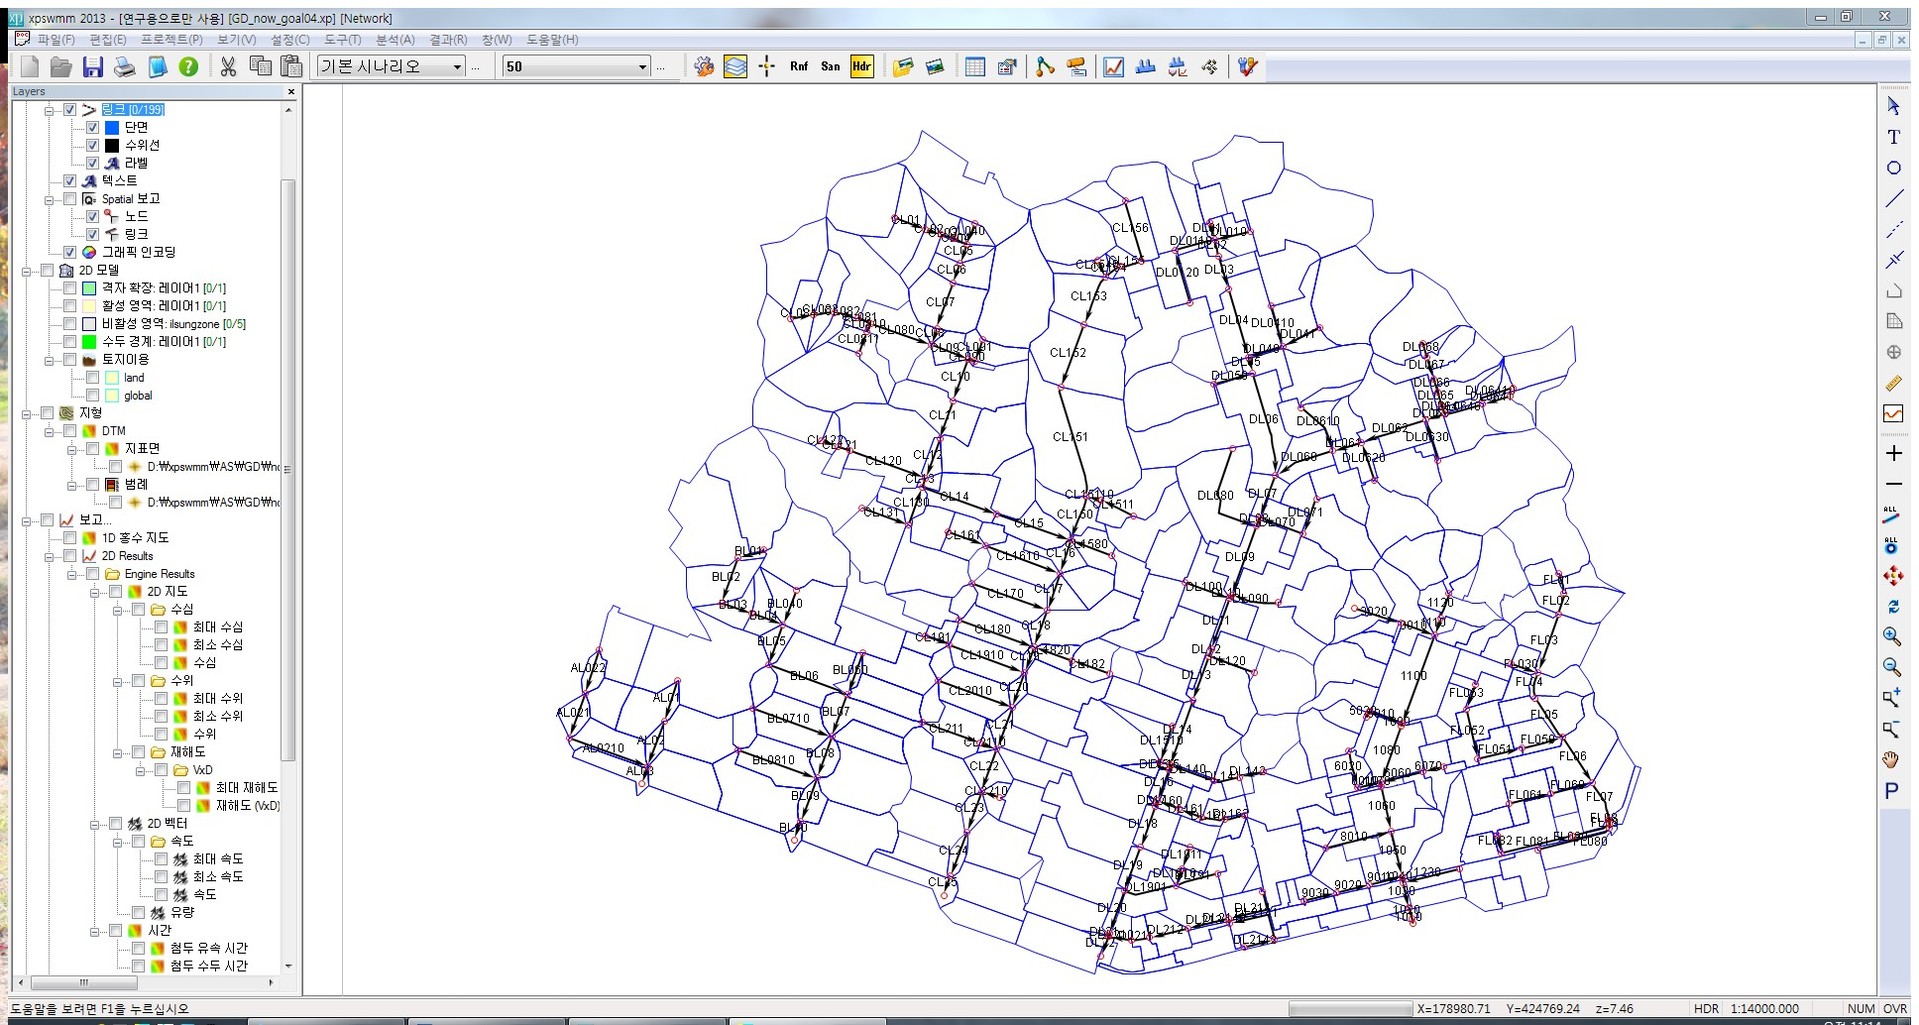The image size is (1919, 1025).
Task: Enable the Spatial 보고 checkbox
Action: (70, 199)
